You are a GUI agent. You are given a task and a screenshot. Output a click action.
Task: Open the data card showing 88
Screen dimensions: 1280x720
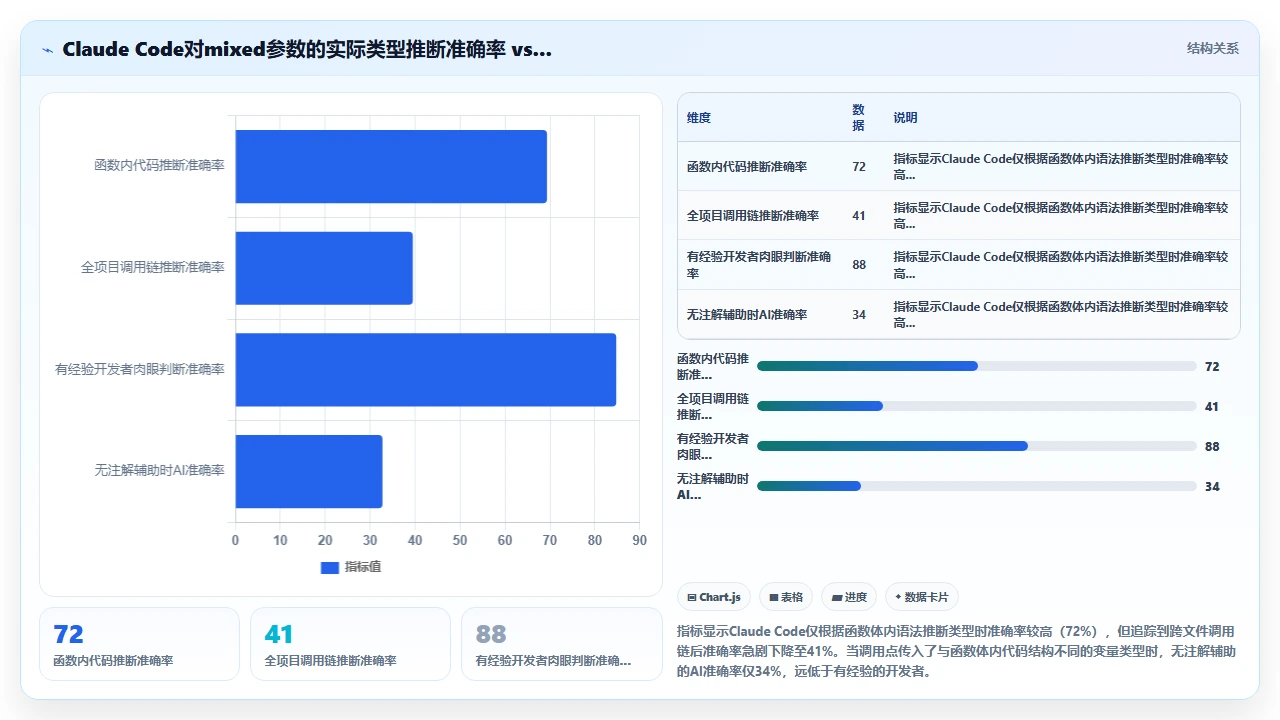(x=561, y=644)
